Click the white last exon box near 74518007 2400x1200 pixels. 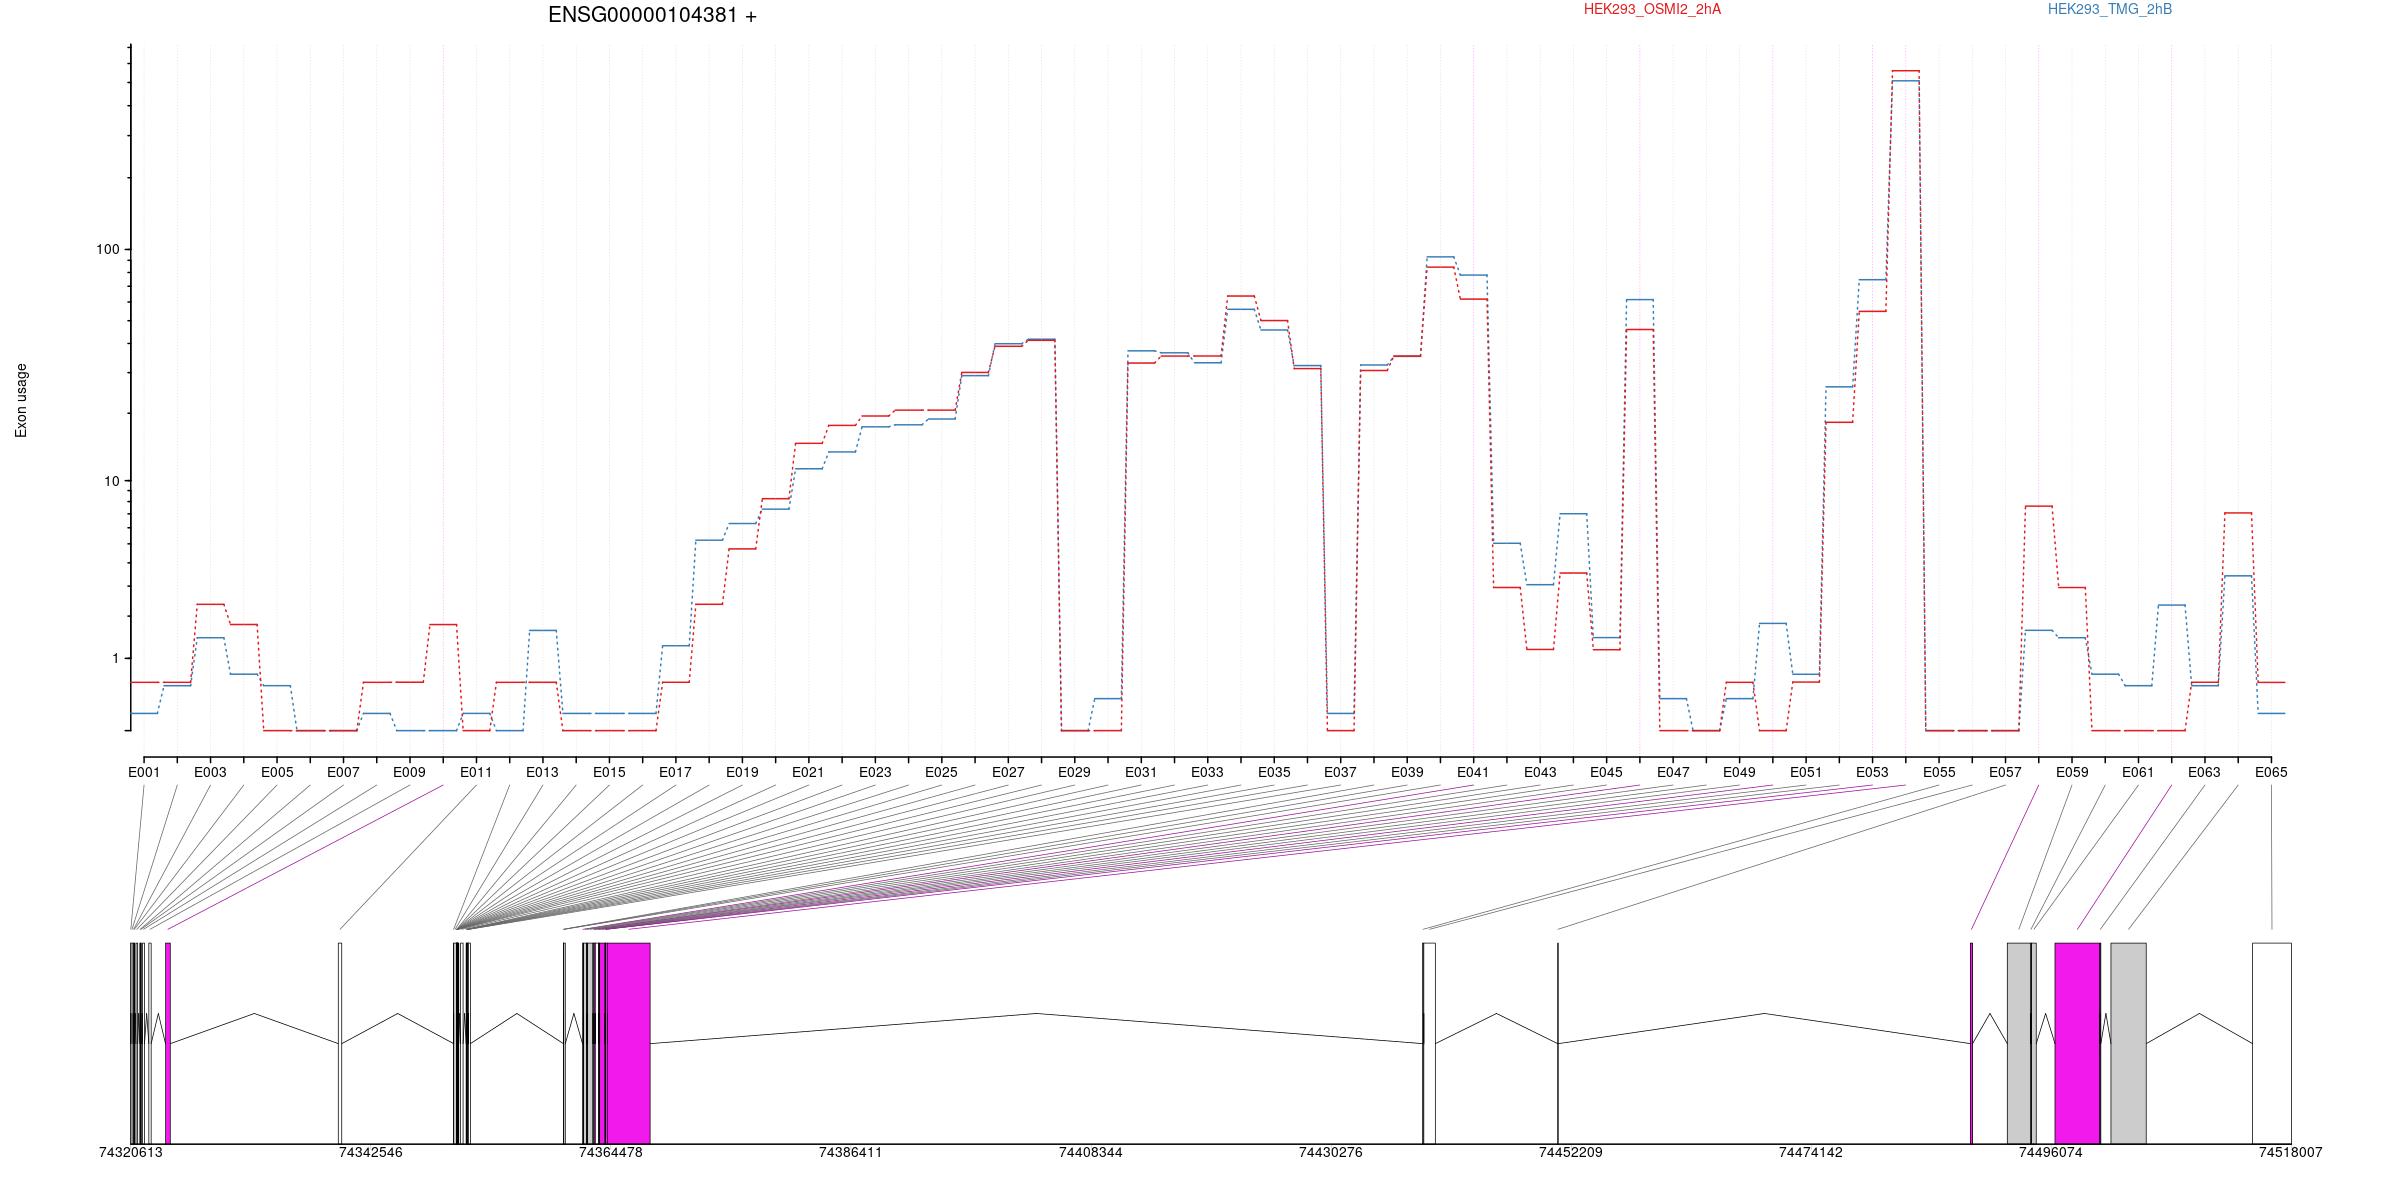[x=2272, y=1043]
